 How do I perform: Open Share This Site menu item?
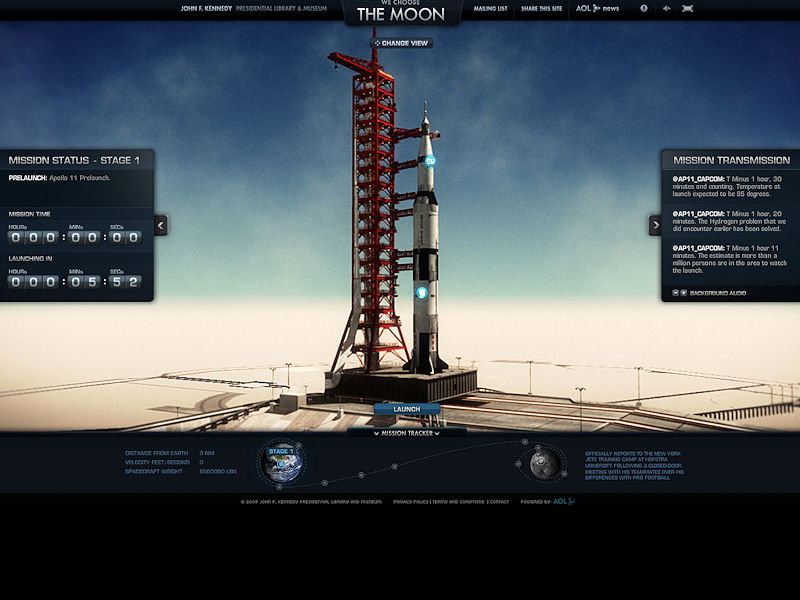[541, 8]
